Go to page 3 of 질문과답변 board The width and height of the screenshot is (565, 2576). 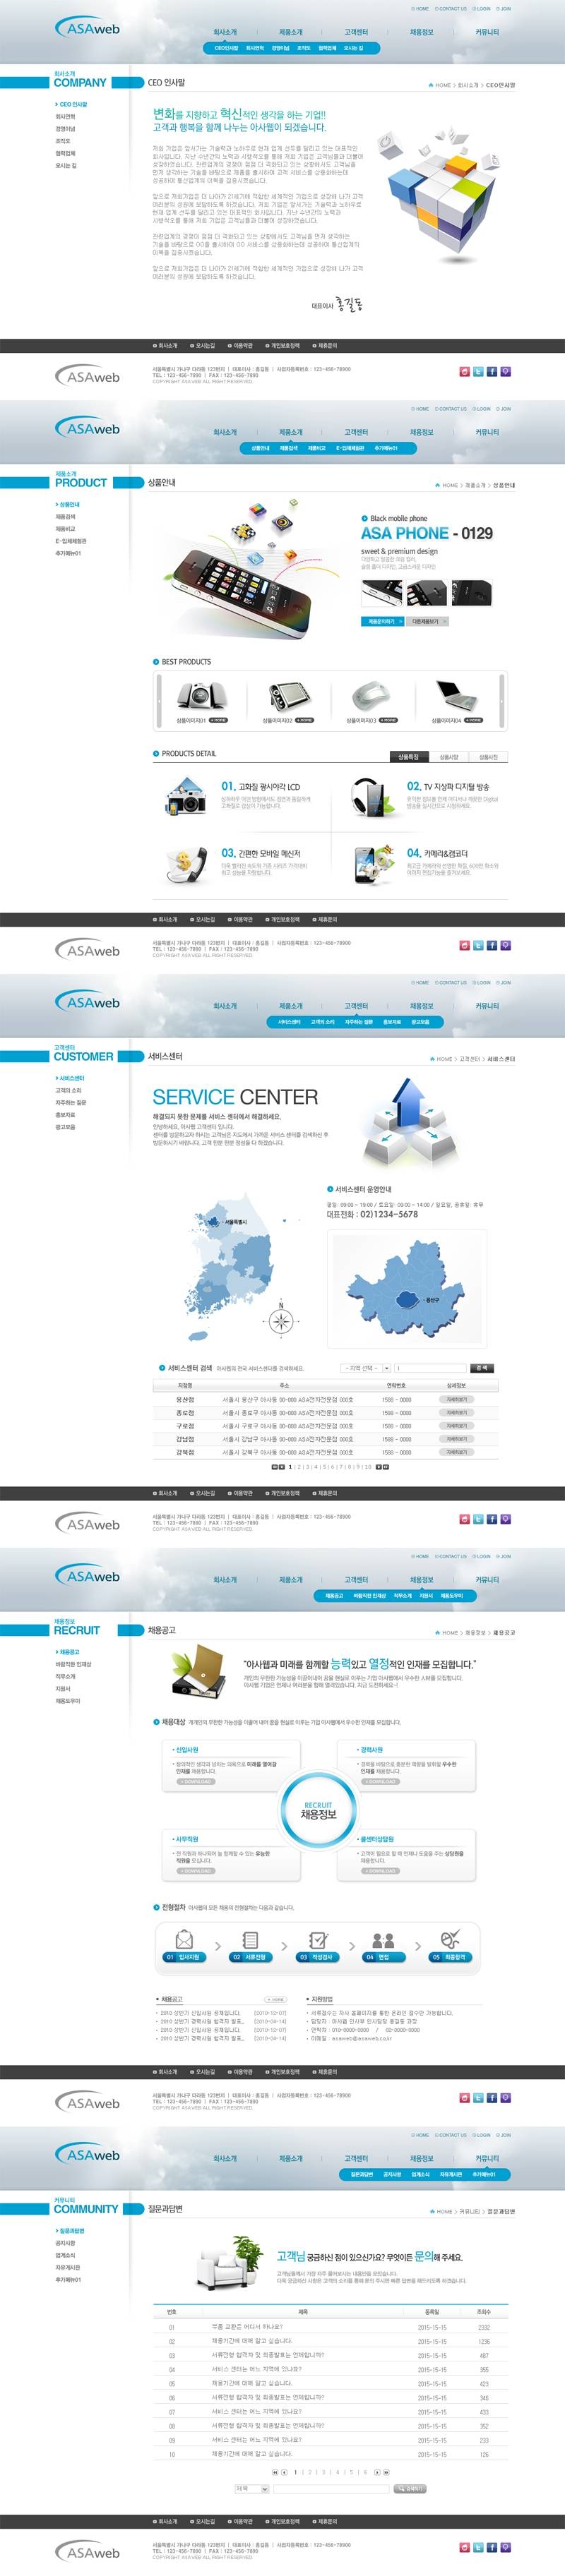[323, 2472]
